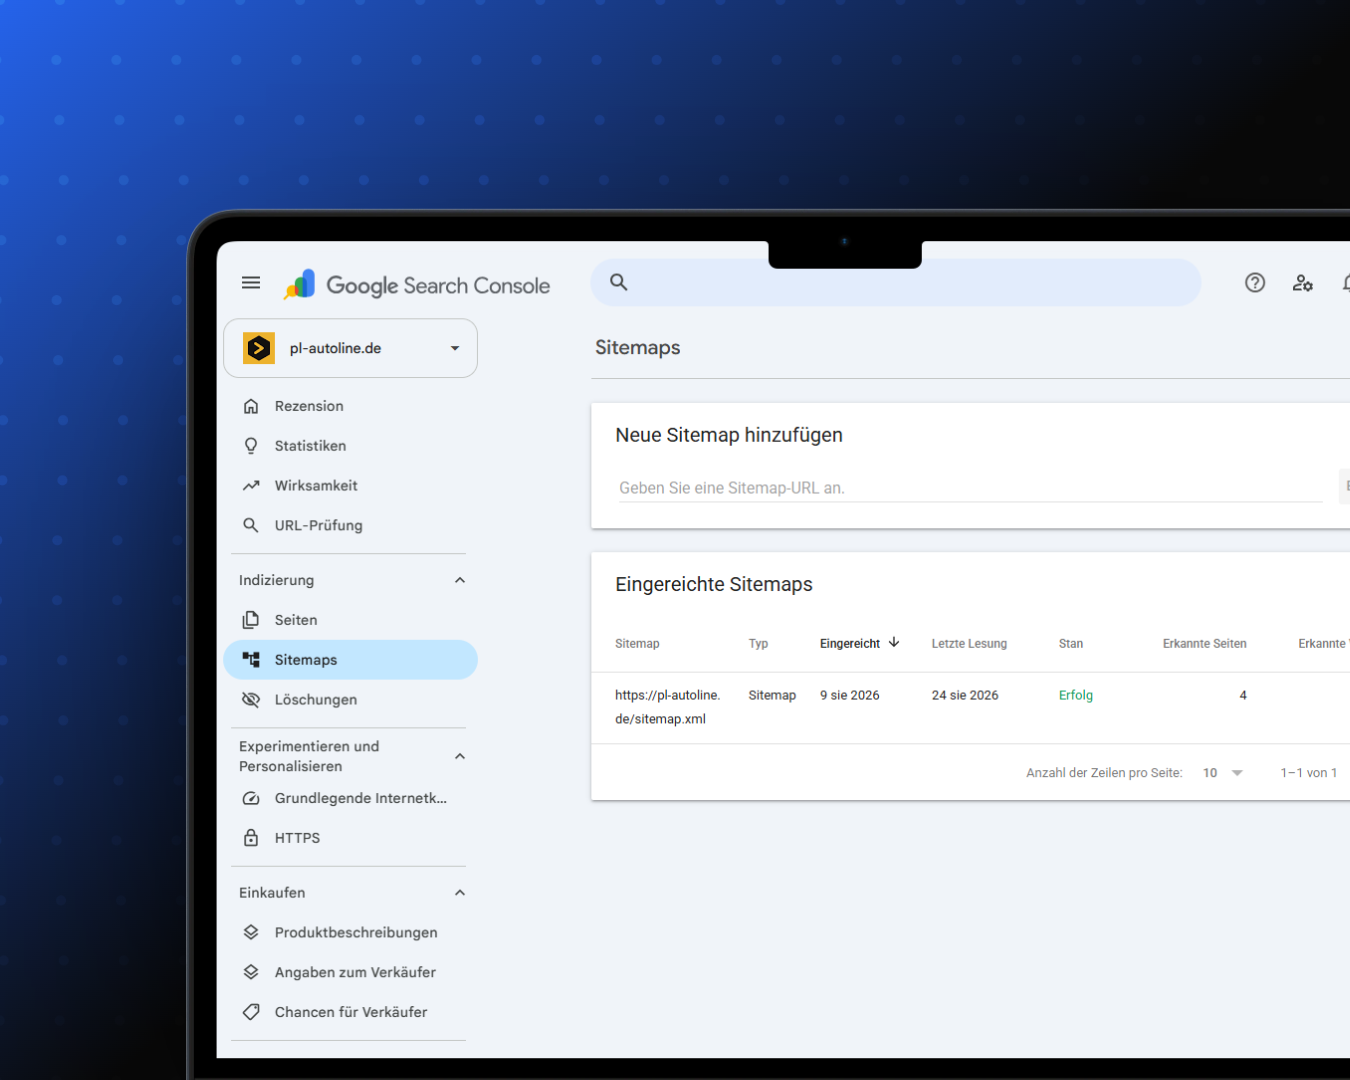This screenshot has height=1080, width=1350.
Task: Click the Sitemap type cell
Action: [772, 695]
